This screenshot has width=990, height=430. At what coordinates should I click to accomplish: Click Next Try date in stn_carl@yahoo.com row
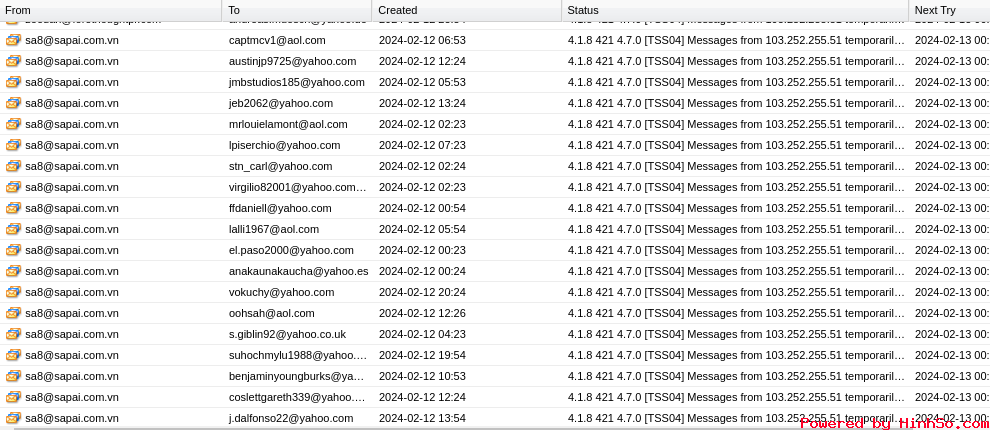[952, 166]
